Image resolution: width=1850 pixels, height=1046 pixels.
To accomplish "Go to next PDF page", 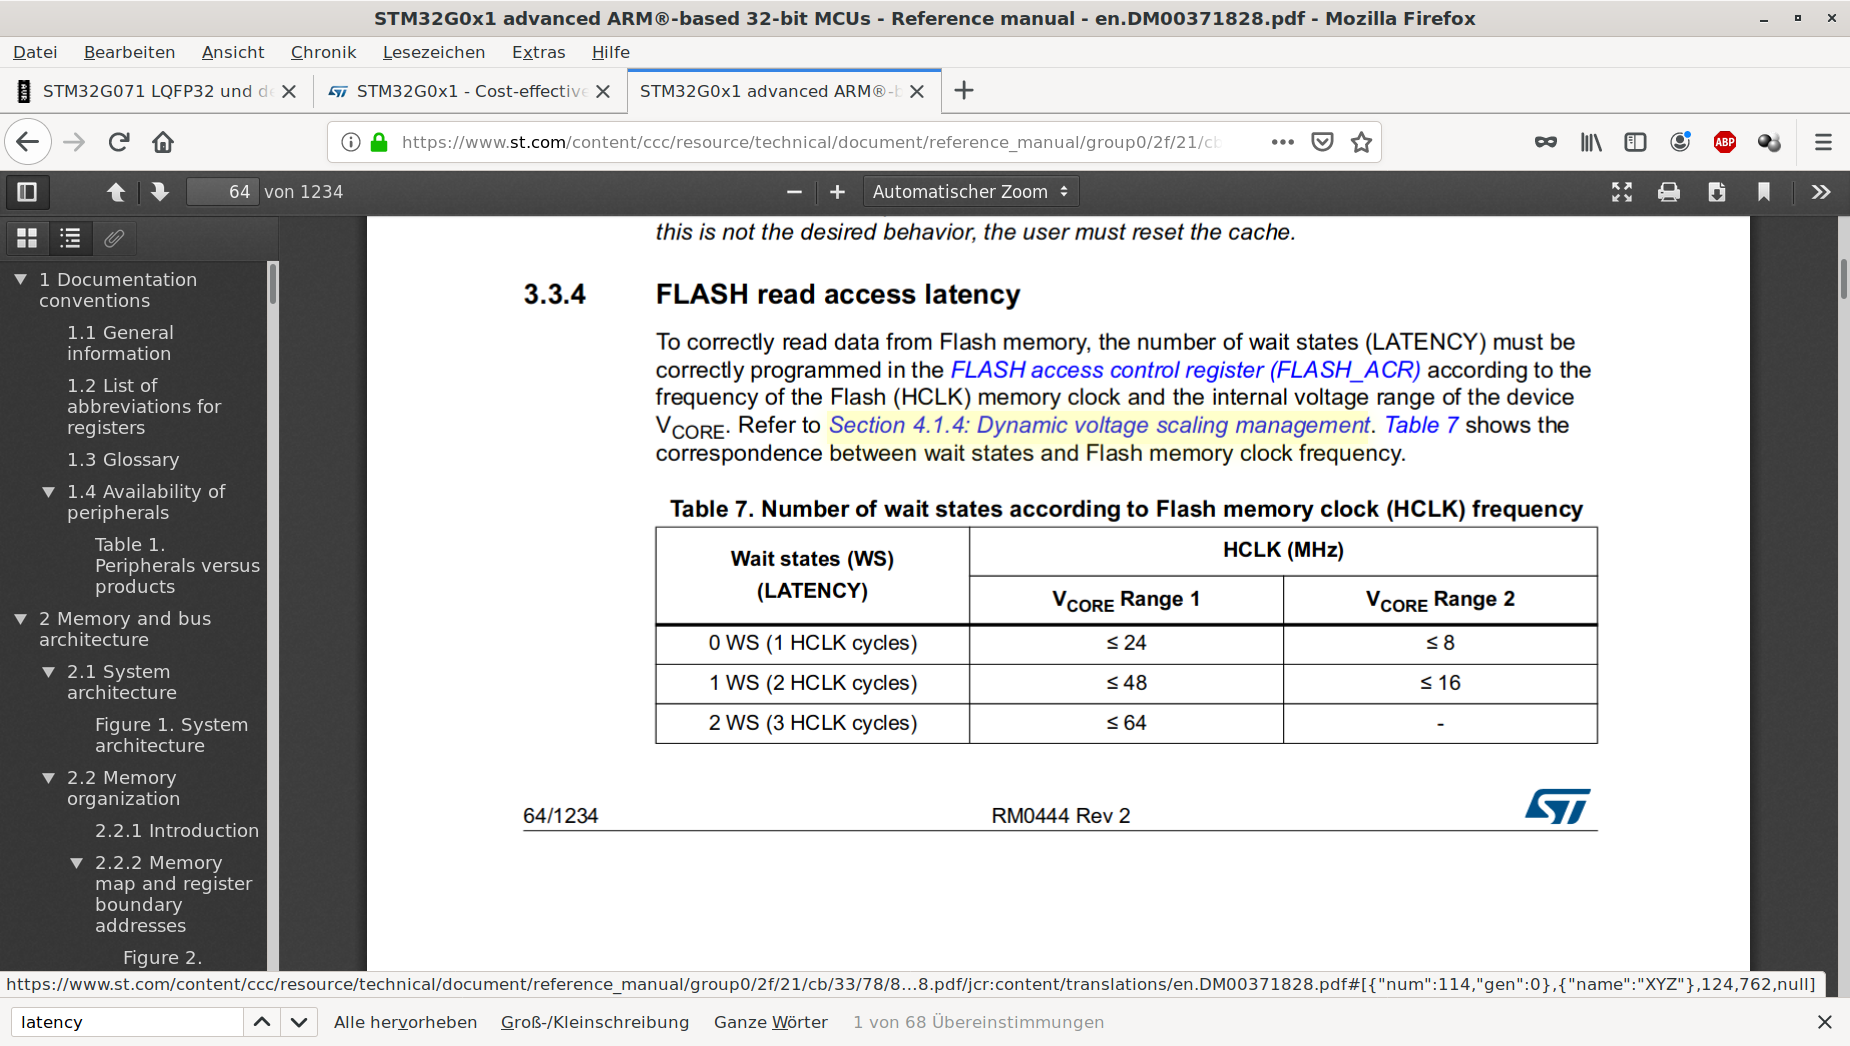I will pyautogui.click(x=159, y=191).
